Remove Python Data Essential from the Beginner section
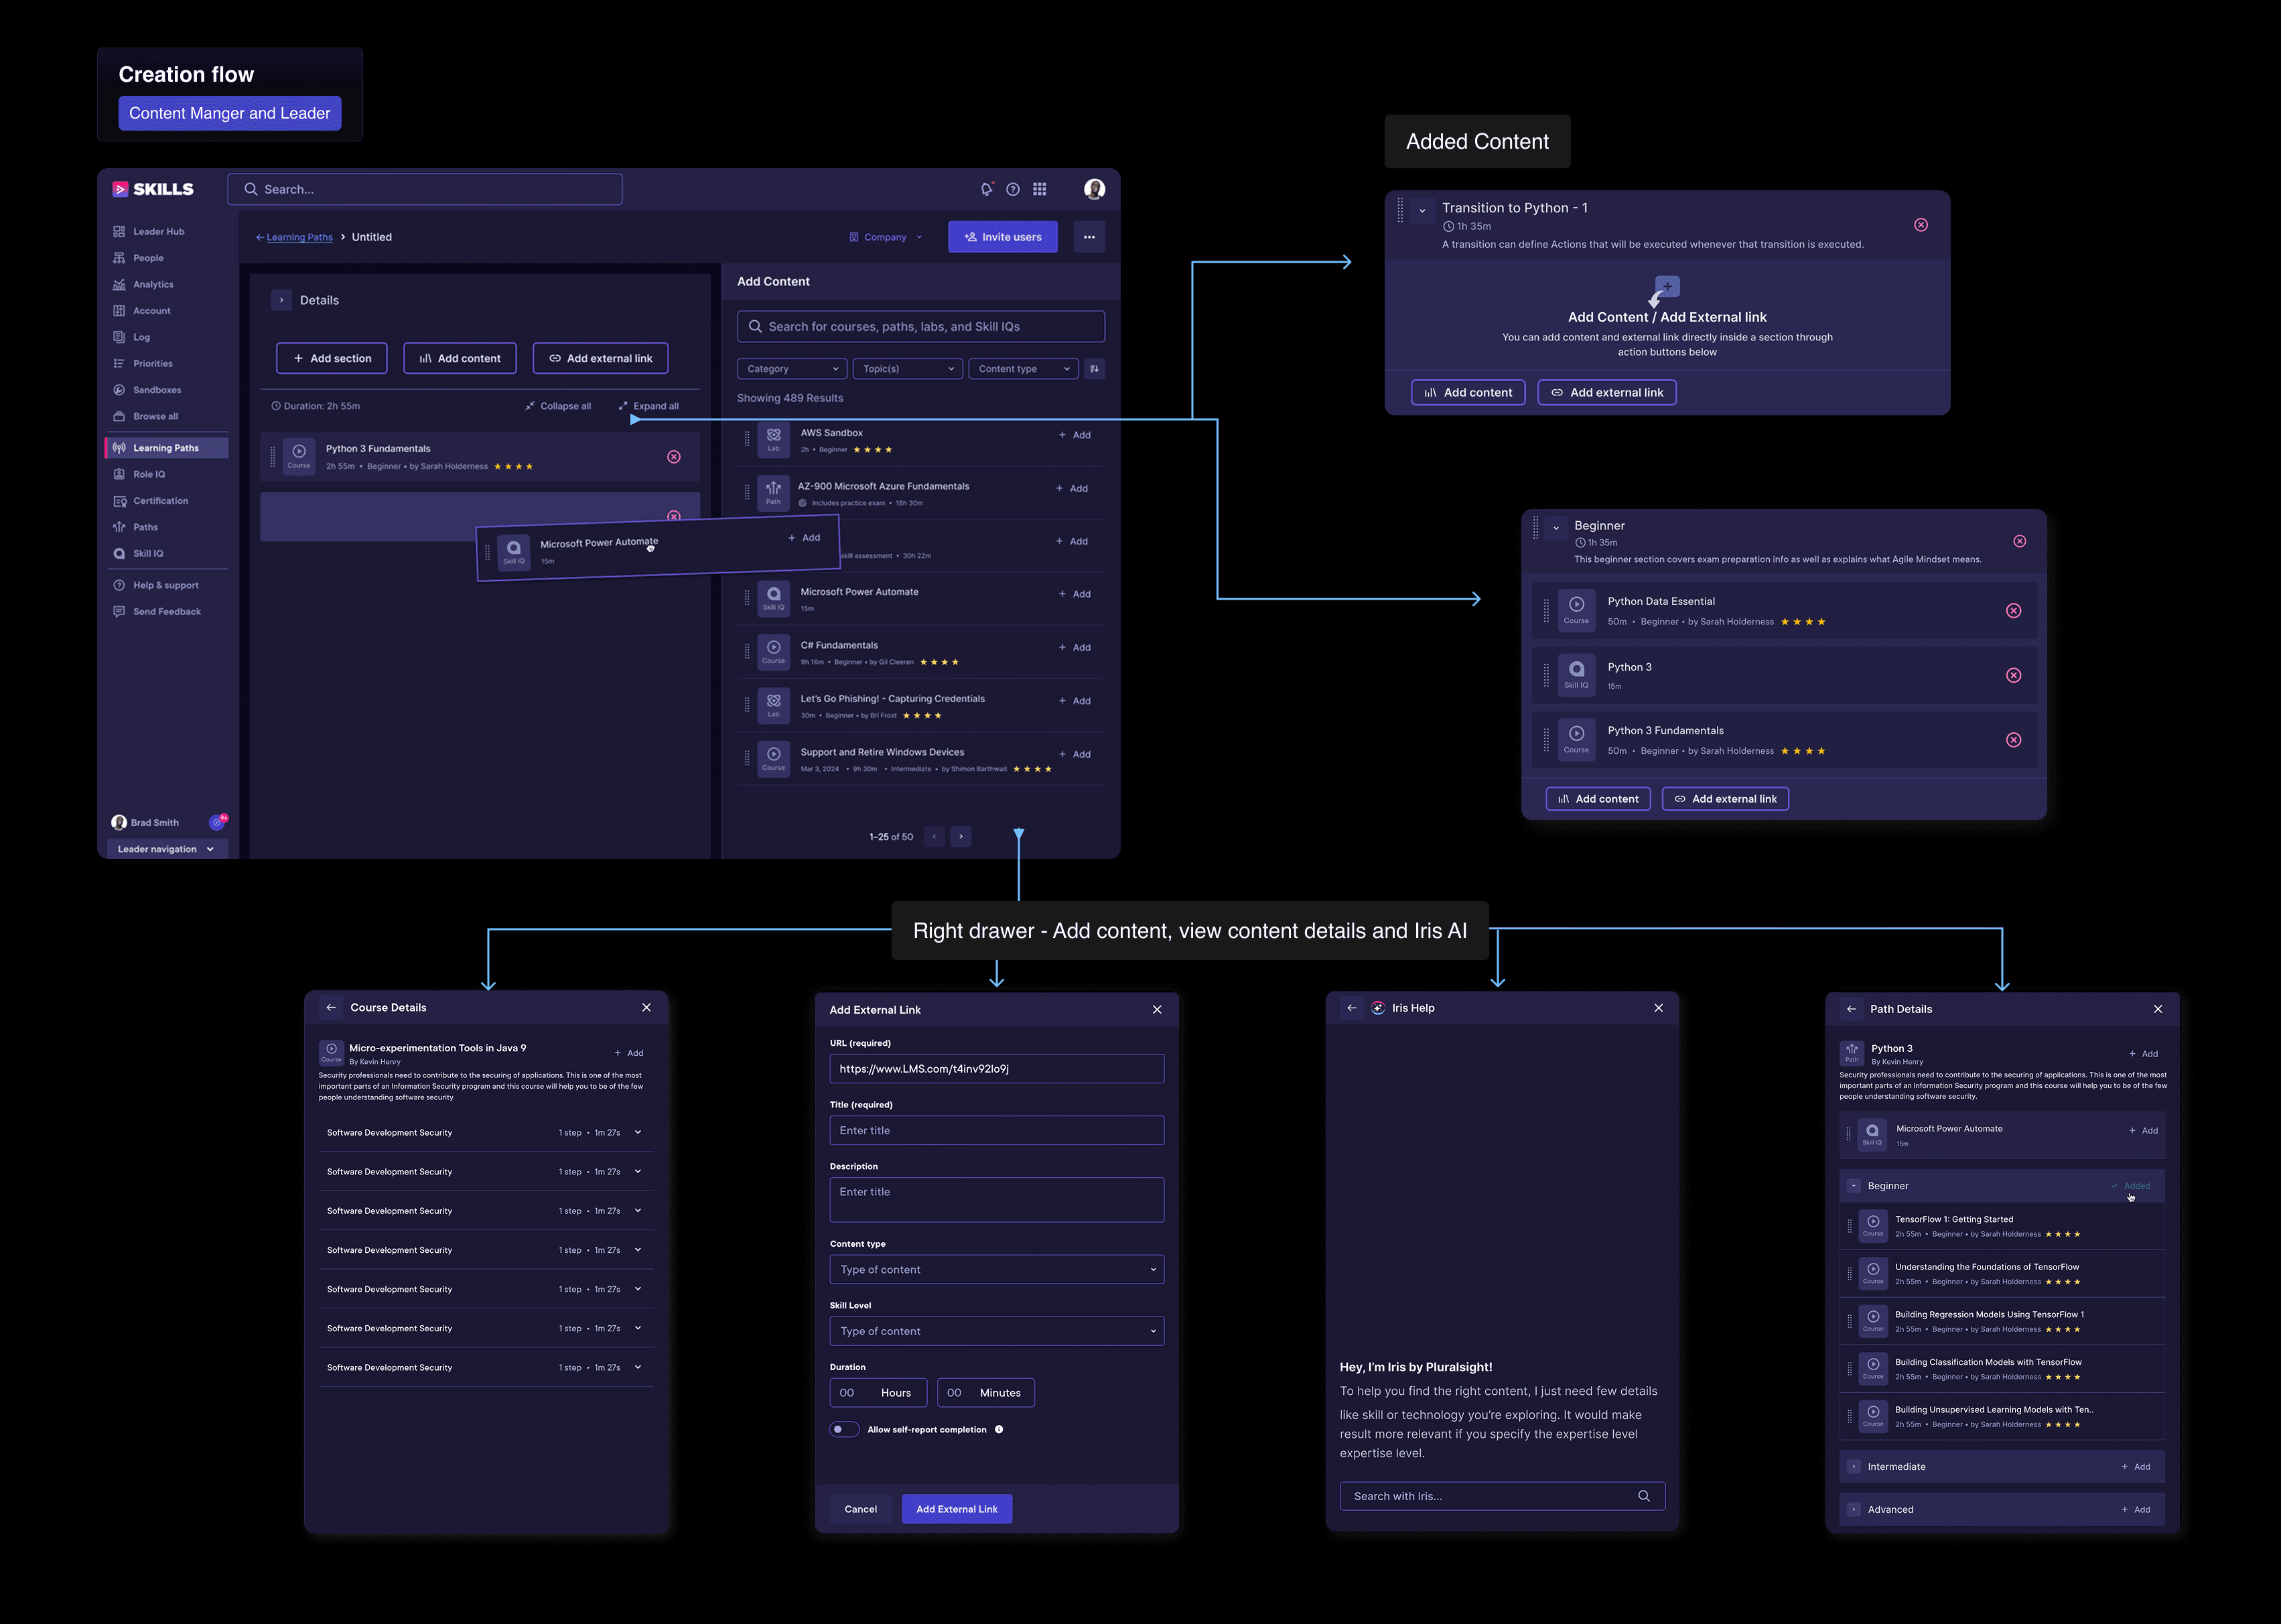Image resolution: width=2281 pixels, height=1624 pixels. coord(2014,611)
